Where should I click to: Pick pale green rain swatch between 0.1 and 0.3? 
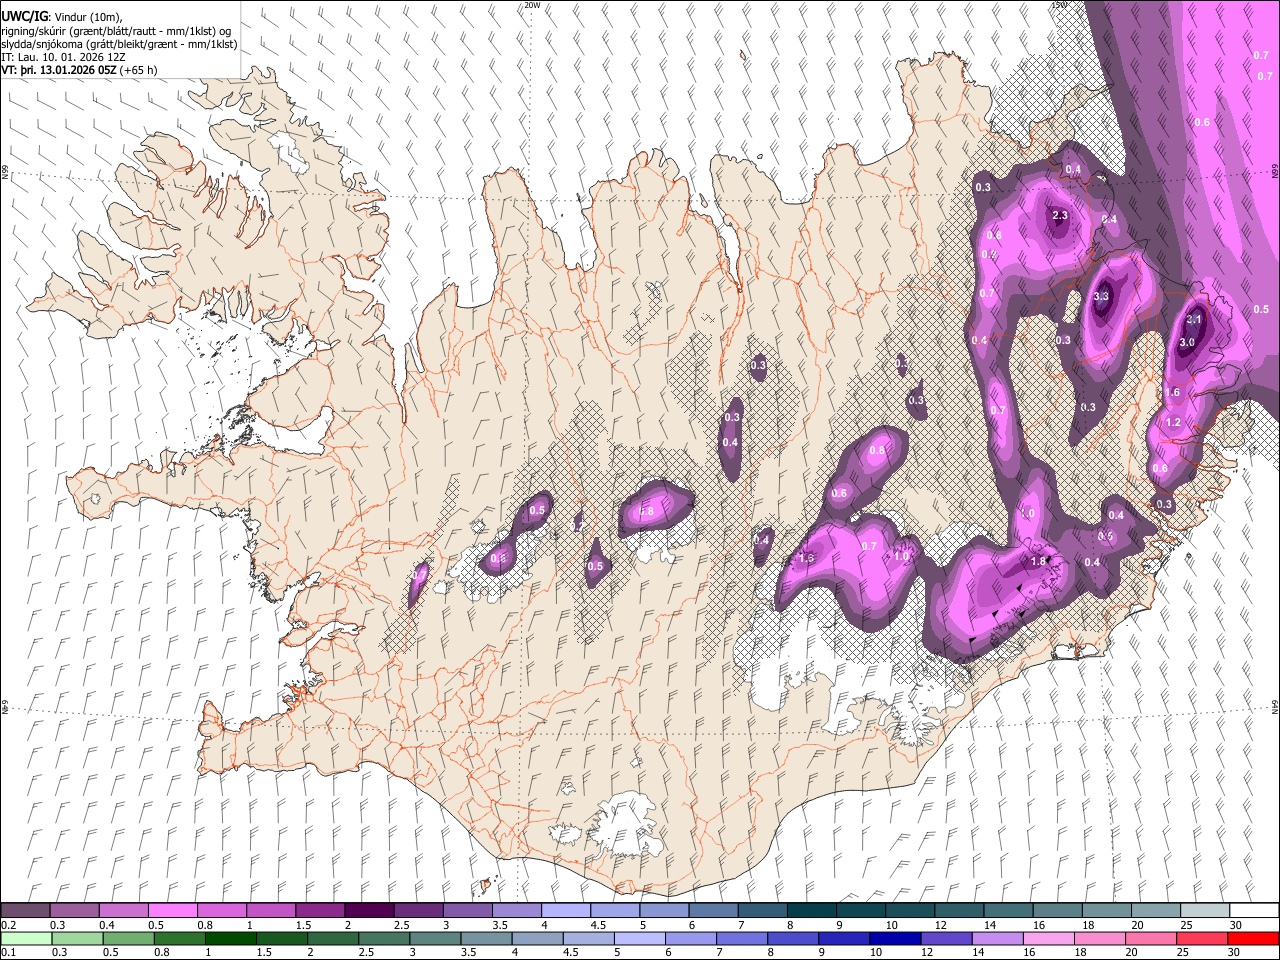tap(25, 938)
